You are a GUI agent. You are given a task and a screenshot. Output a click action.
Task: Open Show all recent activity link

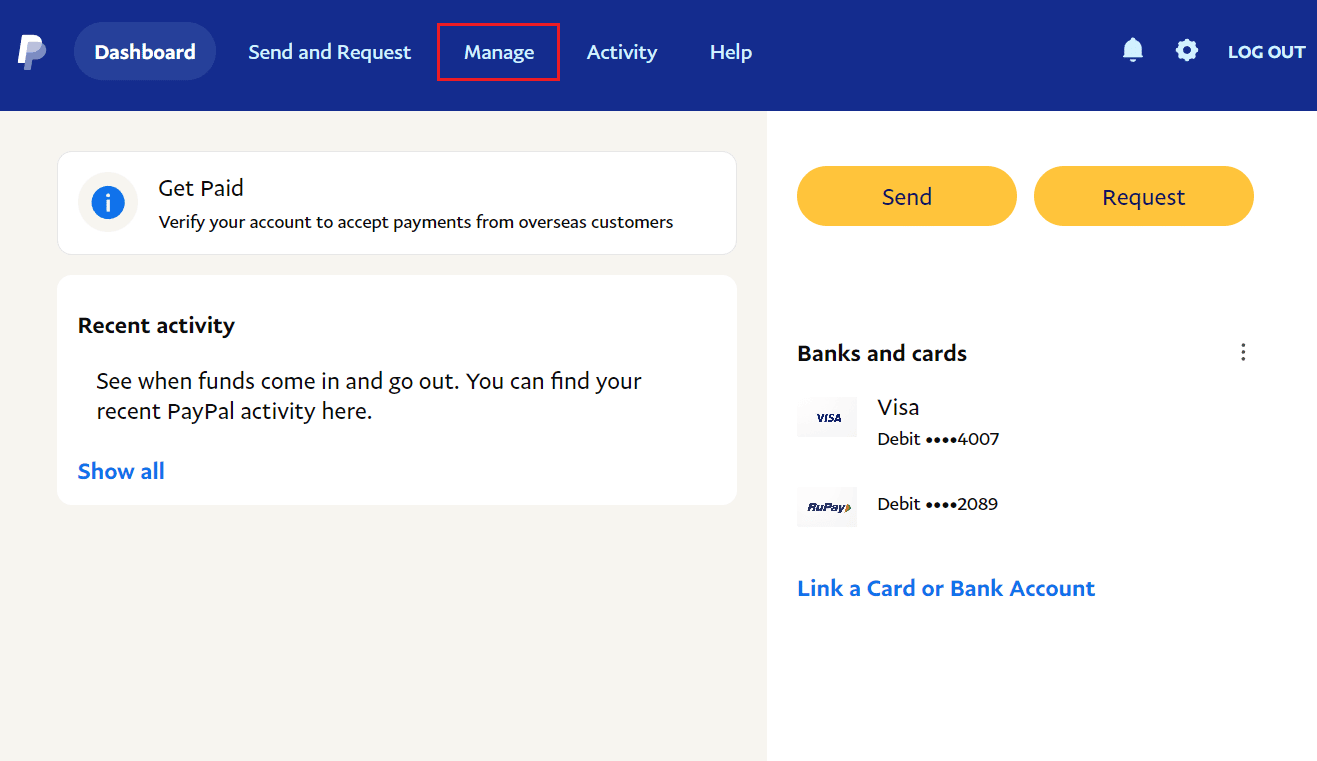click(121, 471)
